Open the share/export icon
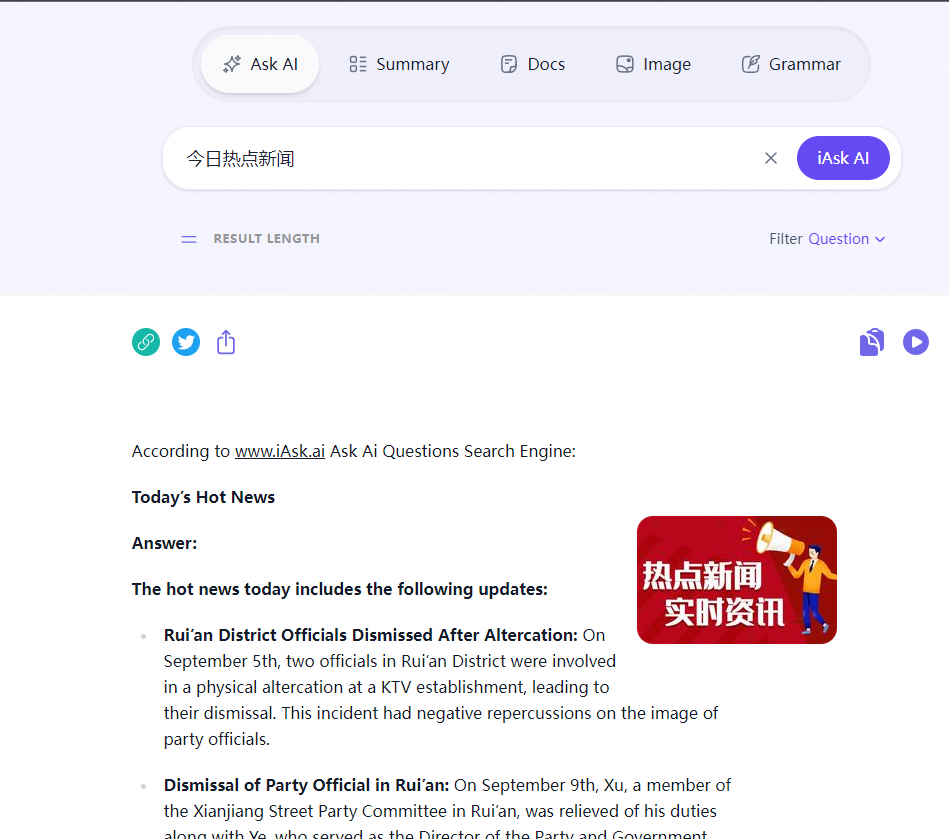949x839 pixels. click(226, 341)
